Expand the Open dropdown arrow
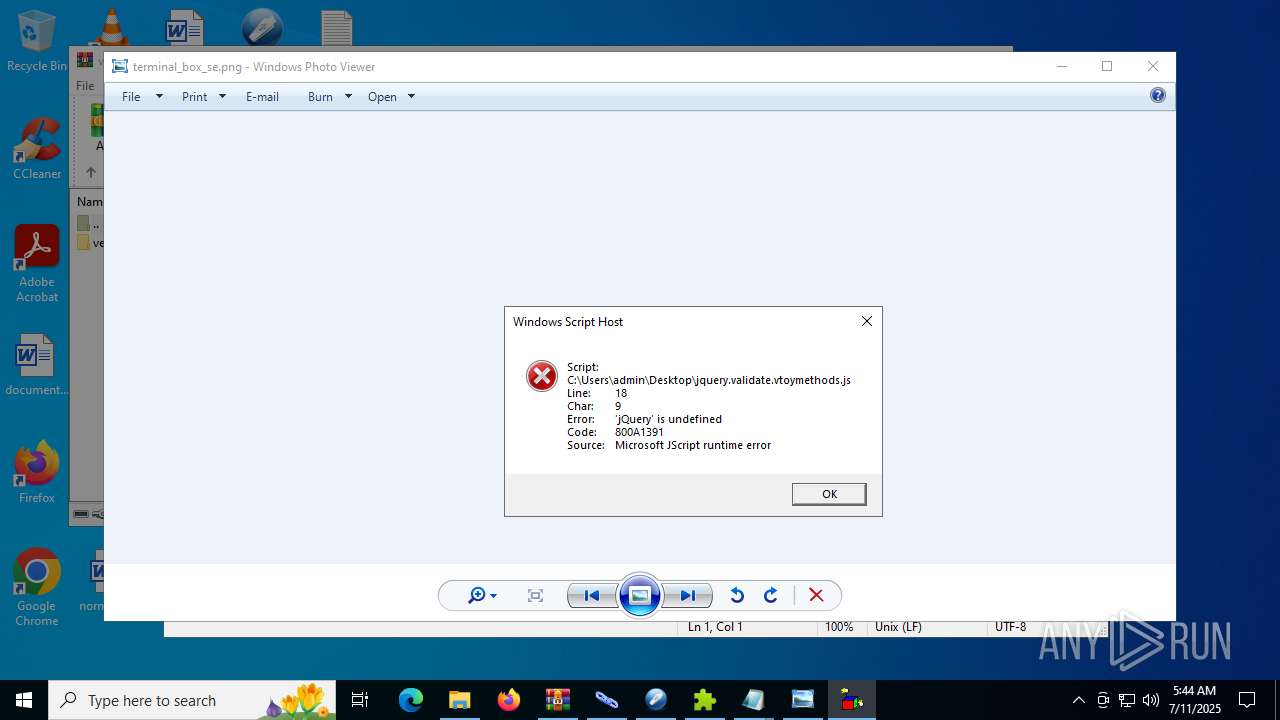Image resolution: width=1280 pixels, height=720 pixels. pos(411,97)
